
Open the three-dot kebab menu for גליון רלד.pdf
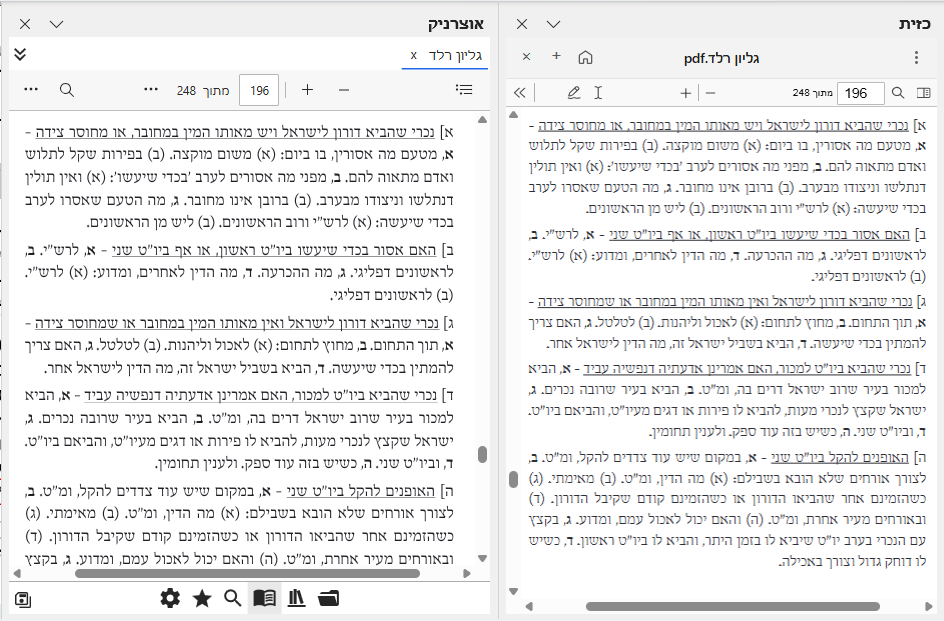click(x=917, y=57)
